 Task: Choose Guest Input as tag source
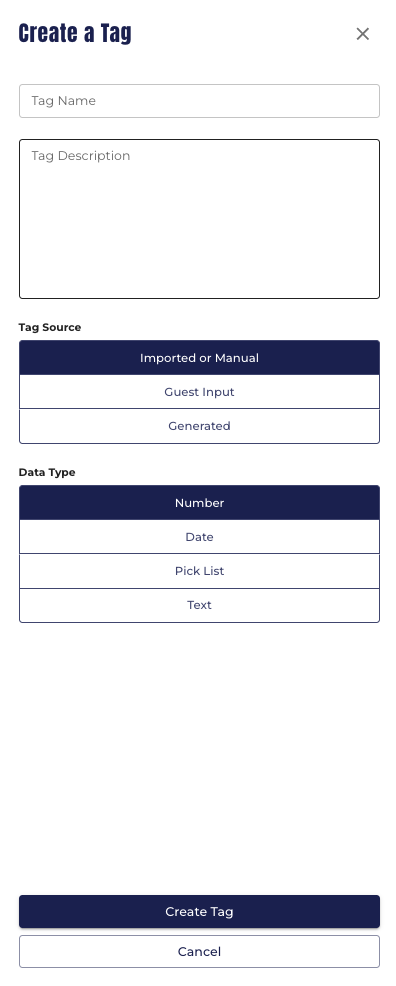[x=199, y=392]
